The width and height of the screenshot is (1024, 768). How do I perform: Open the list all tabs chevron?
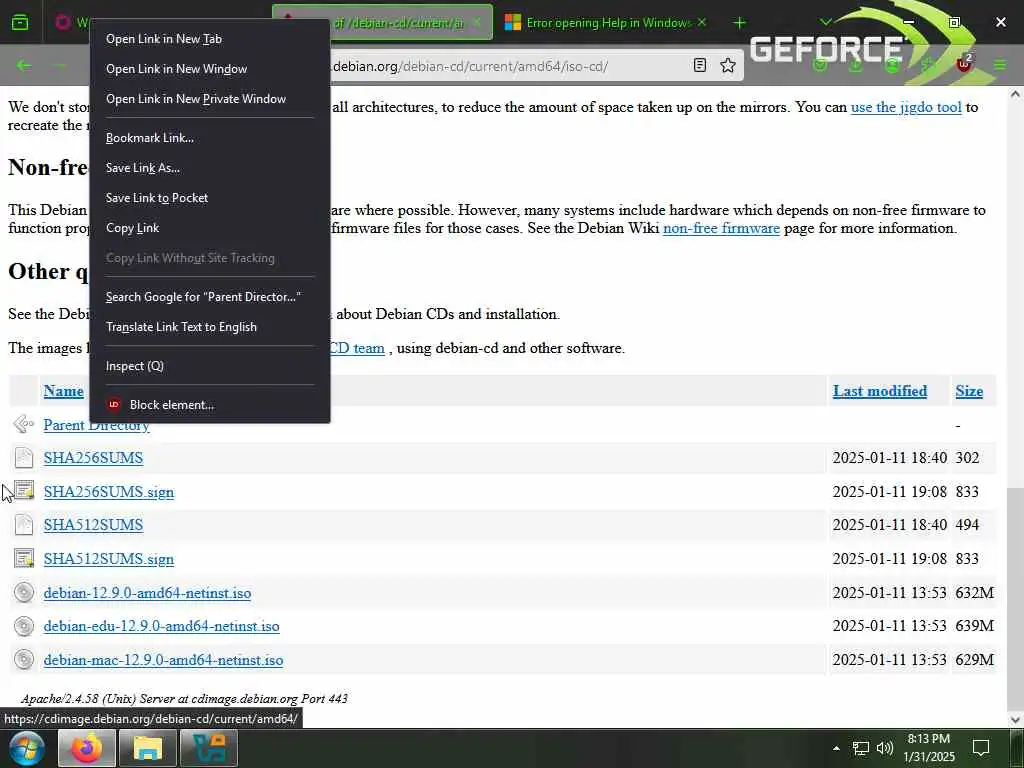pyautogui.click(x=825, y=23)
